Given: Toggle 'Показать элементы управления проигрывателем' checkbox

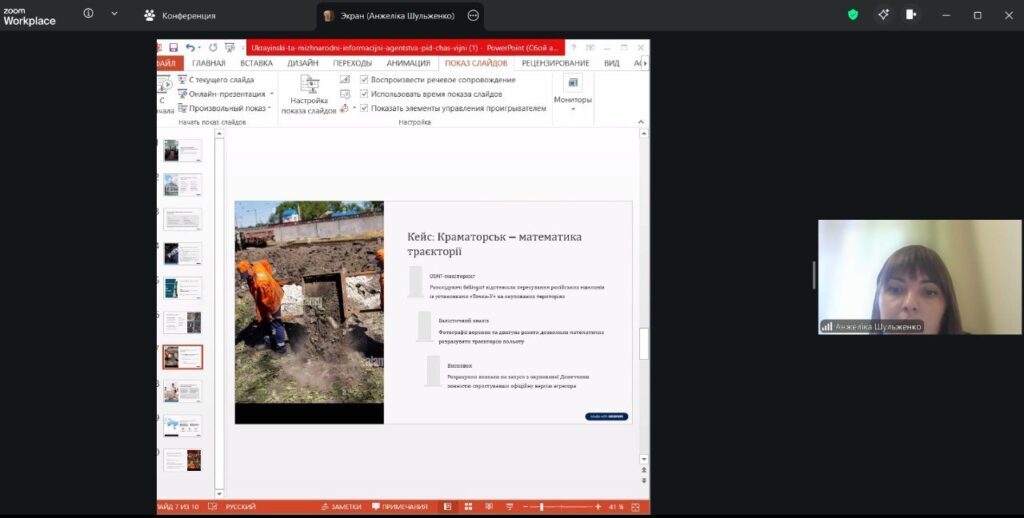Looking at the screenshot, I should click(x=364, y=108).
